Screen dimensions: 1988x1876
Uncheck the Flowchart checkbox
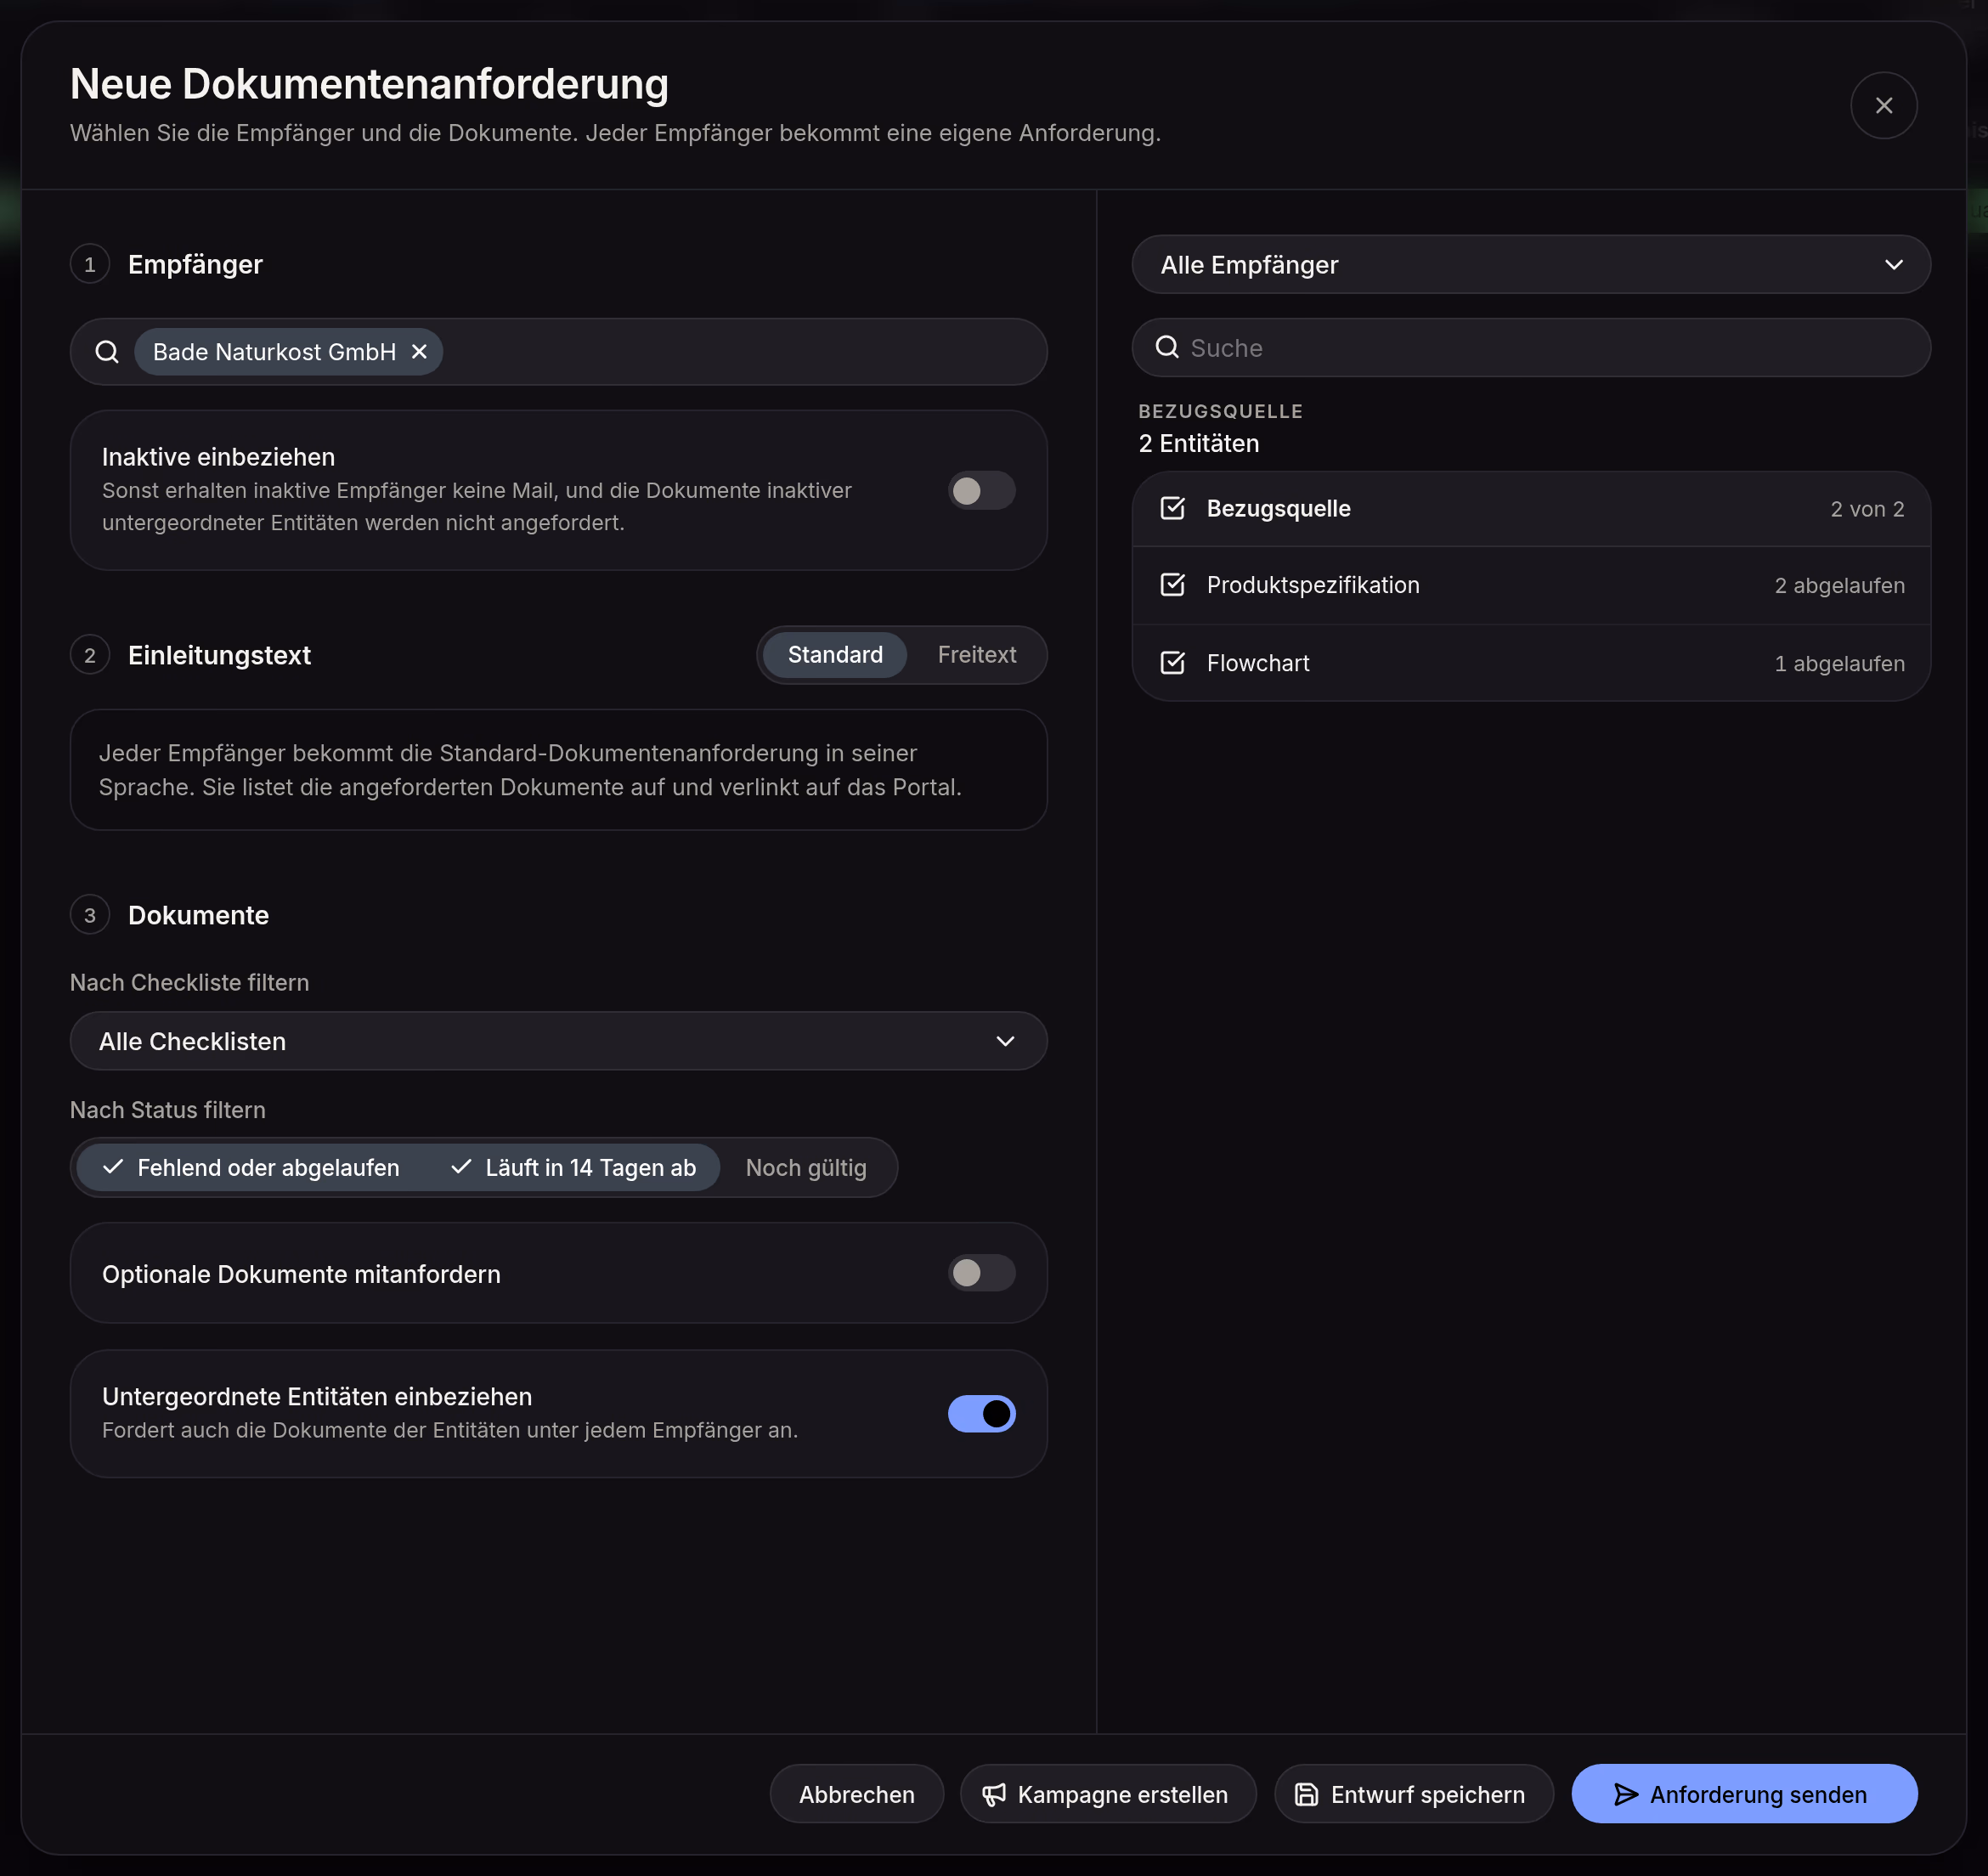[1172, 662]
